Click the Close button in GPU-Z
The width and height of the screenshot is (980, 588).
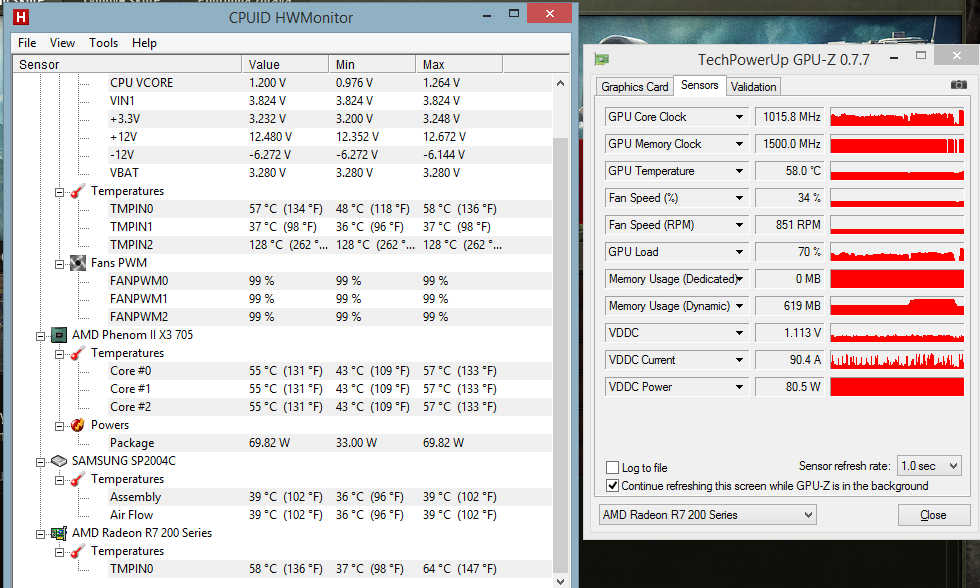[933, 515]
